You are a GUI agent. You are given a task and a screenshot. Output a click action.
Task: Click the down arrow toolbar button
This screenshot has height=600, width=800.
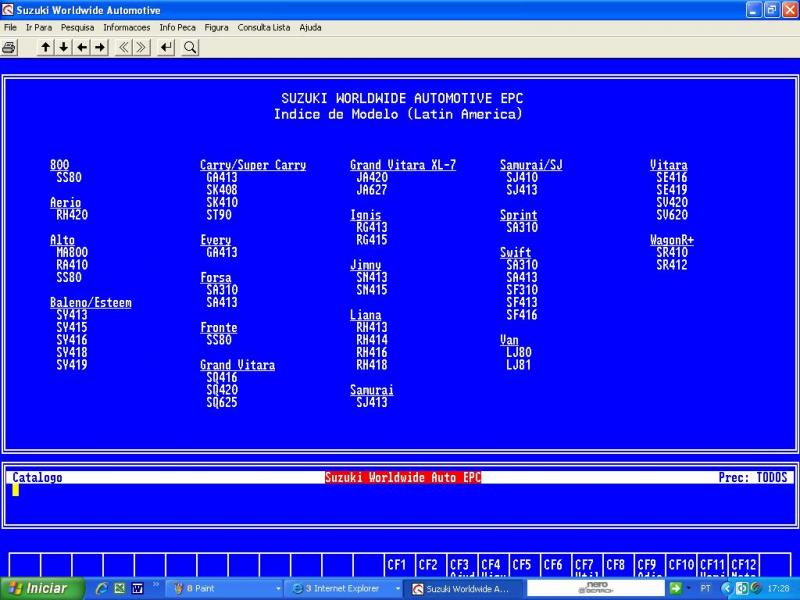pos(64,47)
